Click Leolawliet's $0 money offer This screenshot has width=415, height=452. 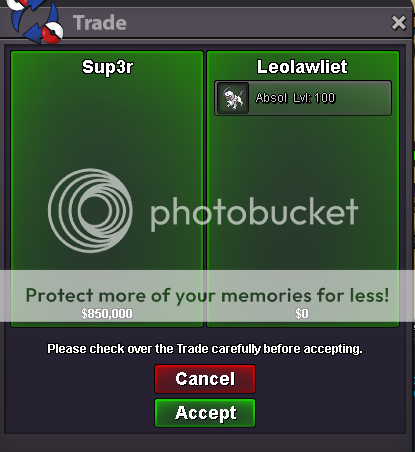(302, 314)
